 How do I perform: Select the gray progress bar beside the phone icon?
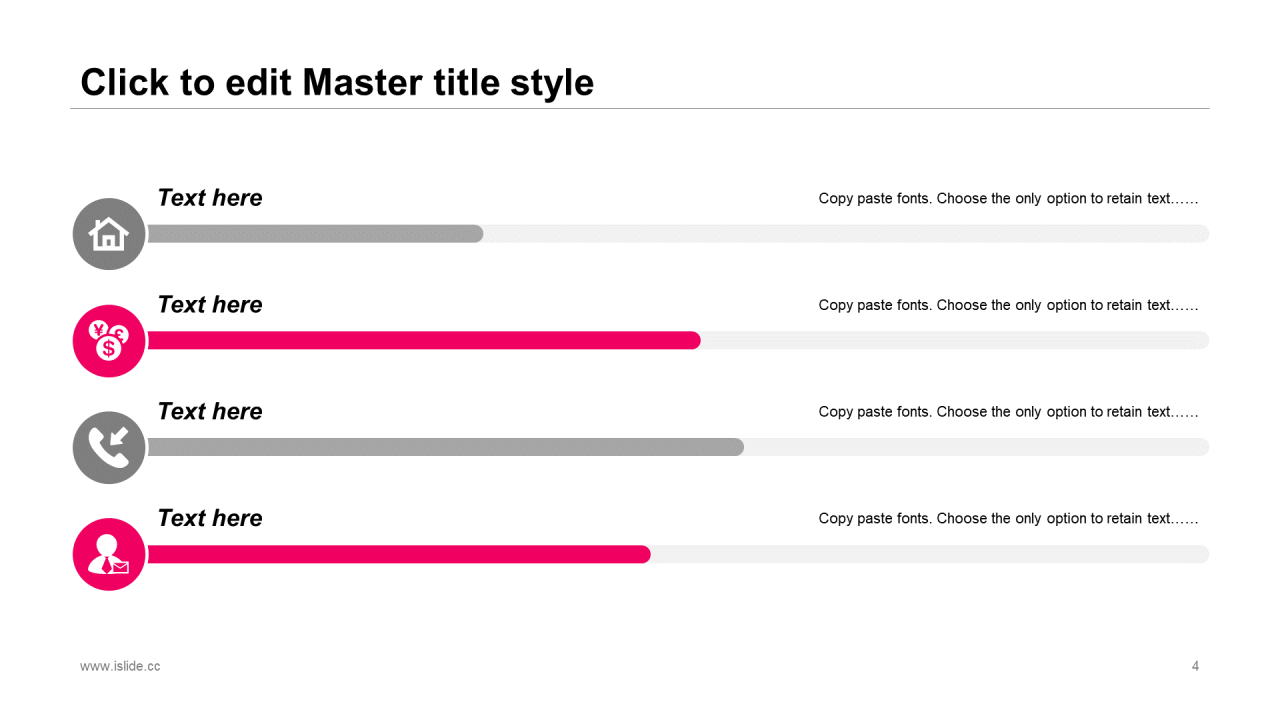coord(445,447)
